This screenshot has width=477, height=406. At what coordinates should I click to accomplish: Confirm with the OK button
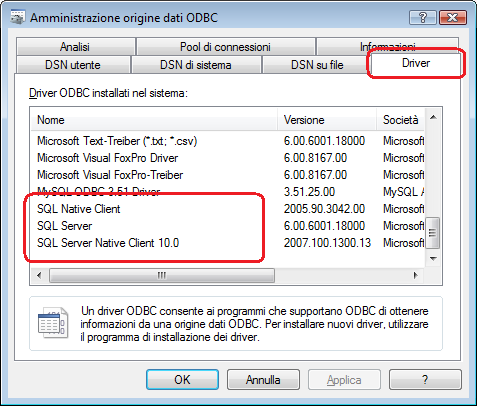(182, 379)
